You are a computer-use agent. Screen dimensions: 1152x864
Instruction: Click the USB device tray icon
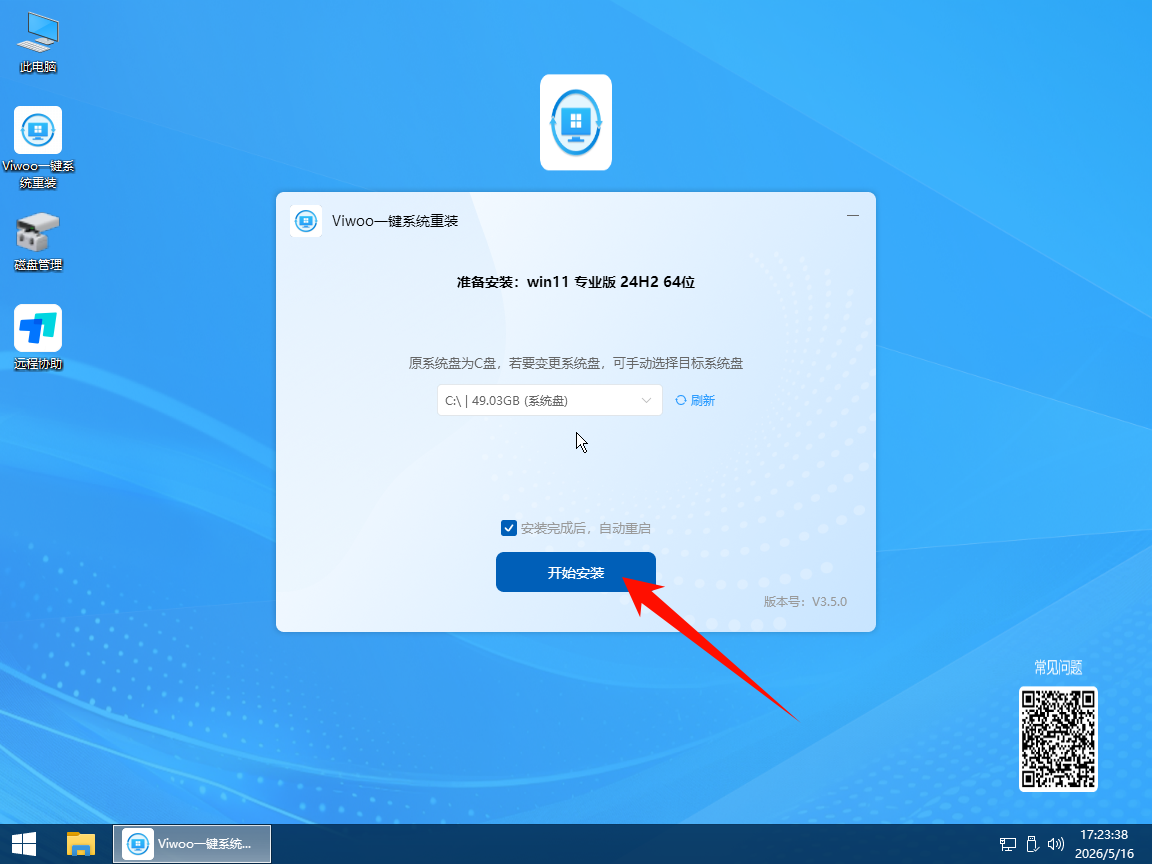(x=1032, y=844)
